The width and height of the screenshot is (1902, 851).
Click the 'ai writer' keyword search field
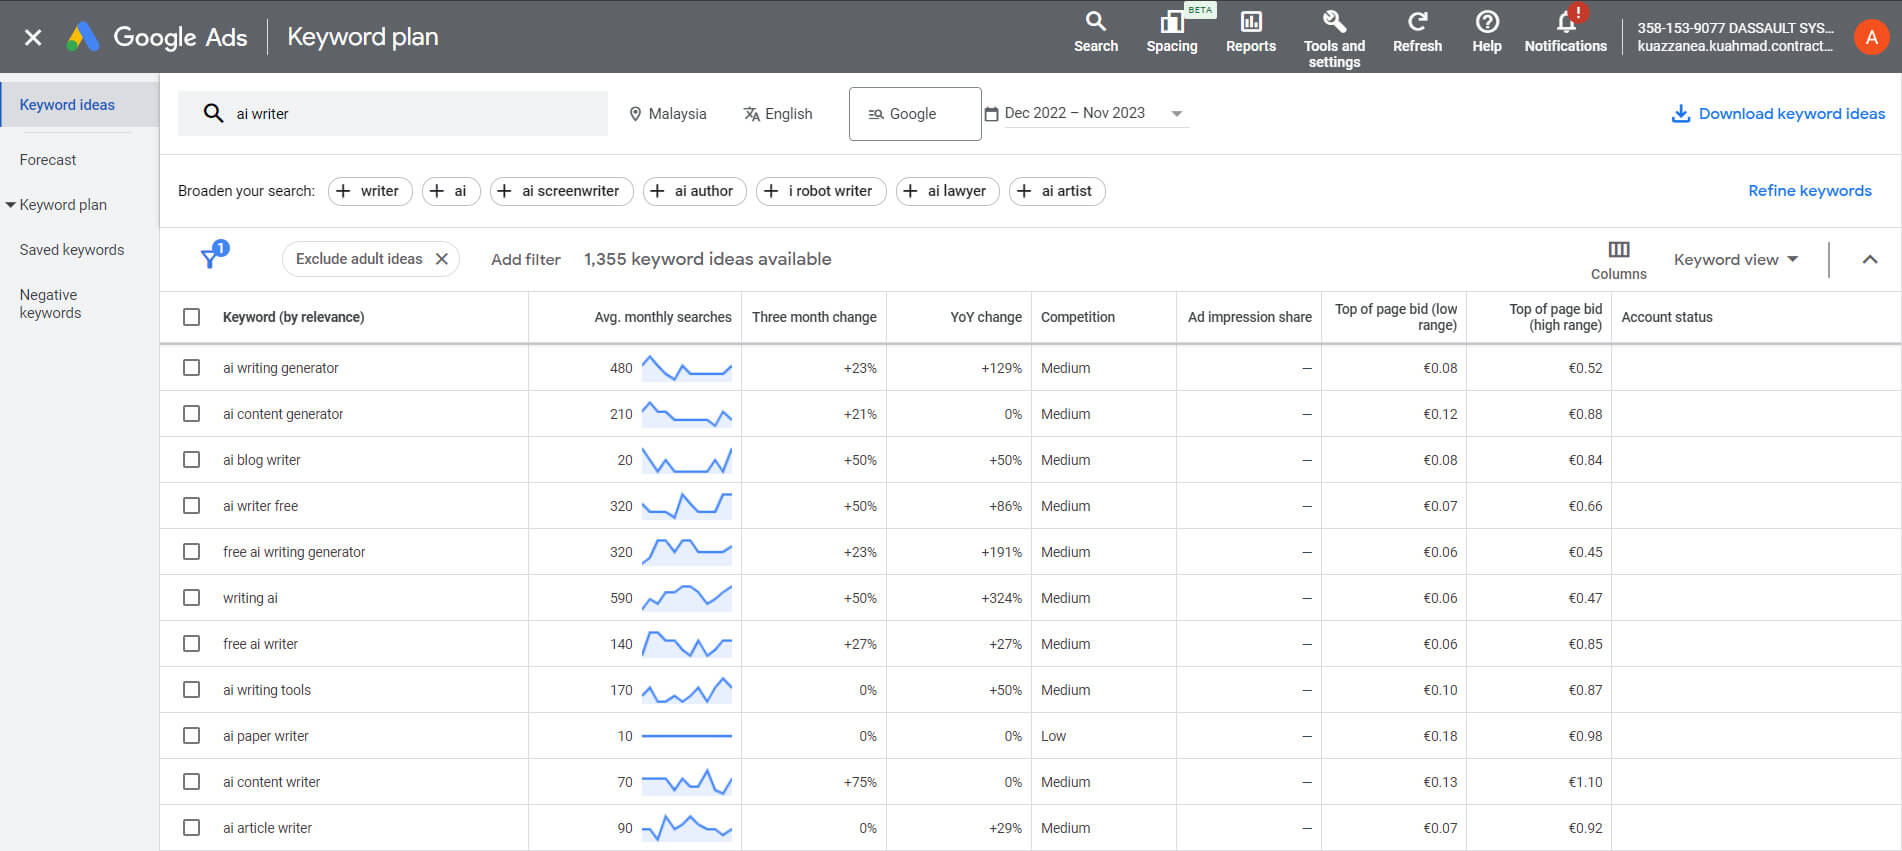pyautogui.click(x=410, y=114)
